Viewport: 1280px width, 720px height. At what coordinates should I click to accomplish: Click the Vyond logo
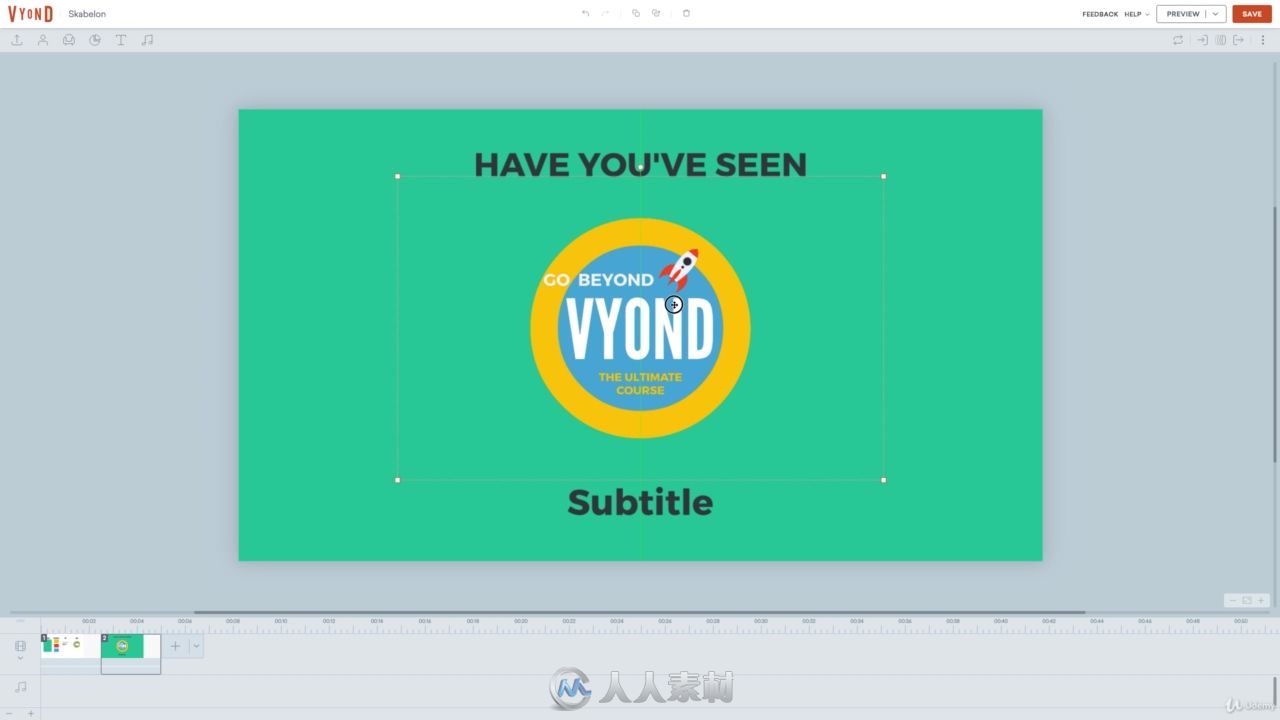pyautogui.click(x=31, y=14)
